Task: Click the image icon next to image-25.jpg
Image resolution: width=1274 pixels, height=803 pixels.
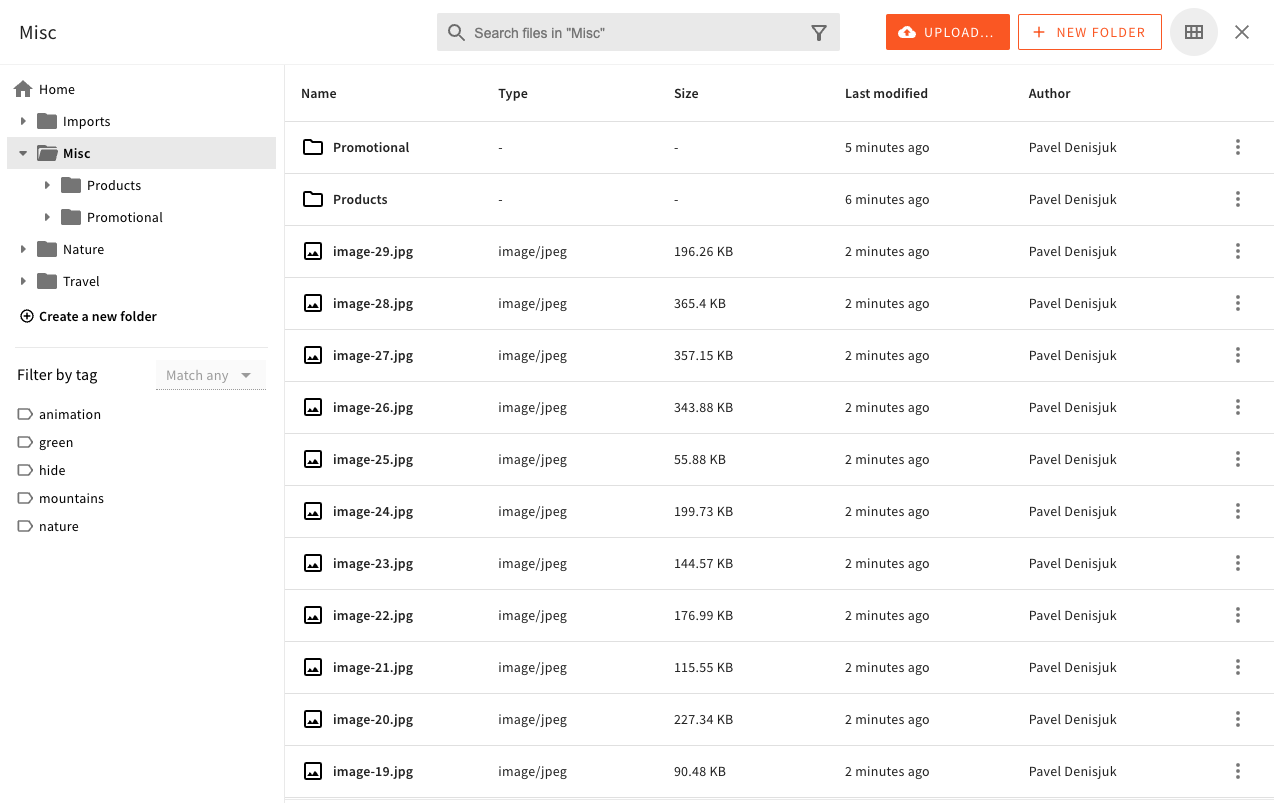Action: [x=313, y=459]
